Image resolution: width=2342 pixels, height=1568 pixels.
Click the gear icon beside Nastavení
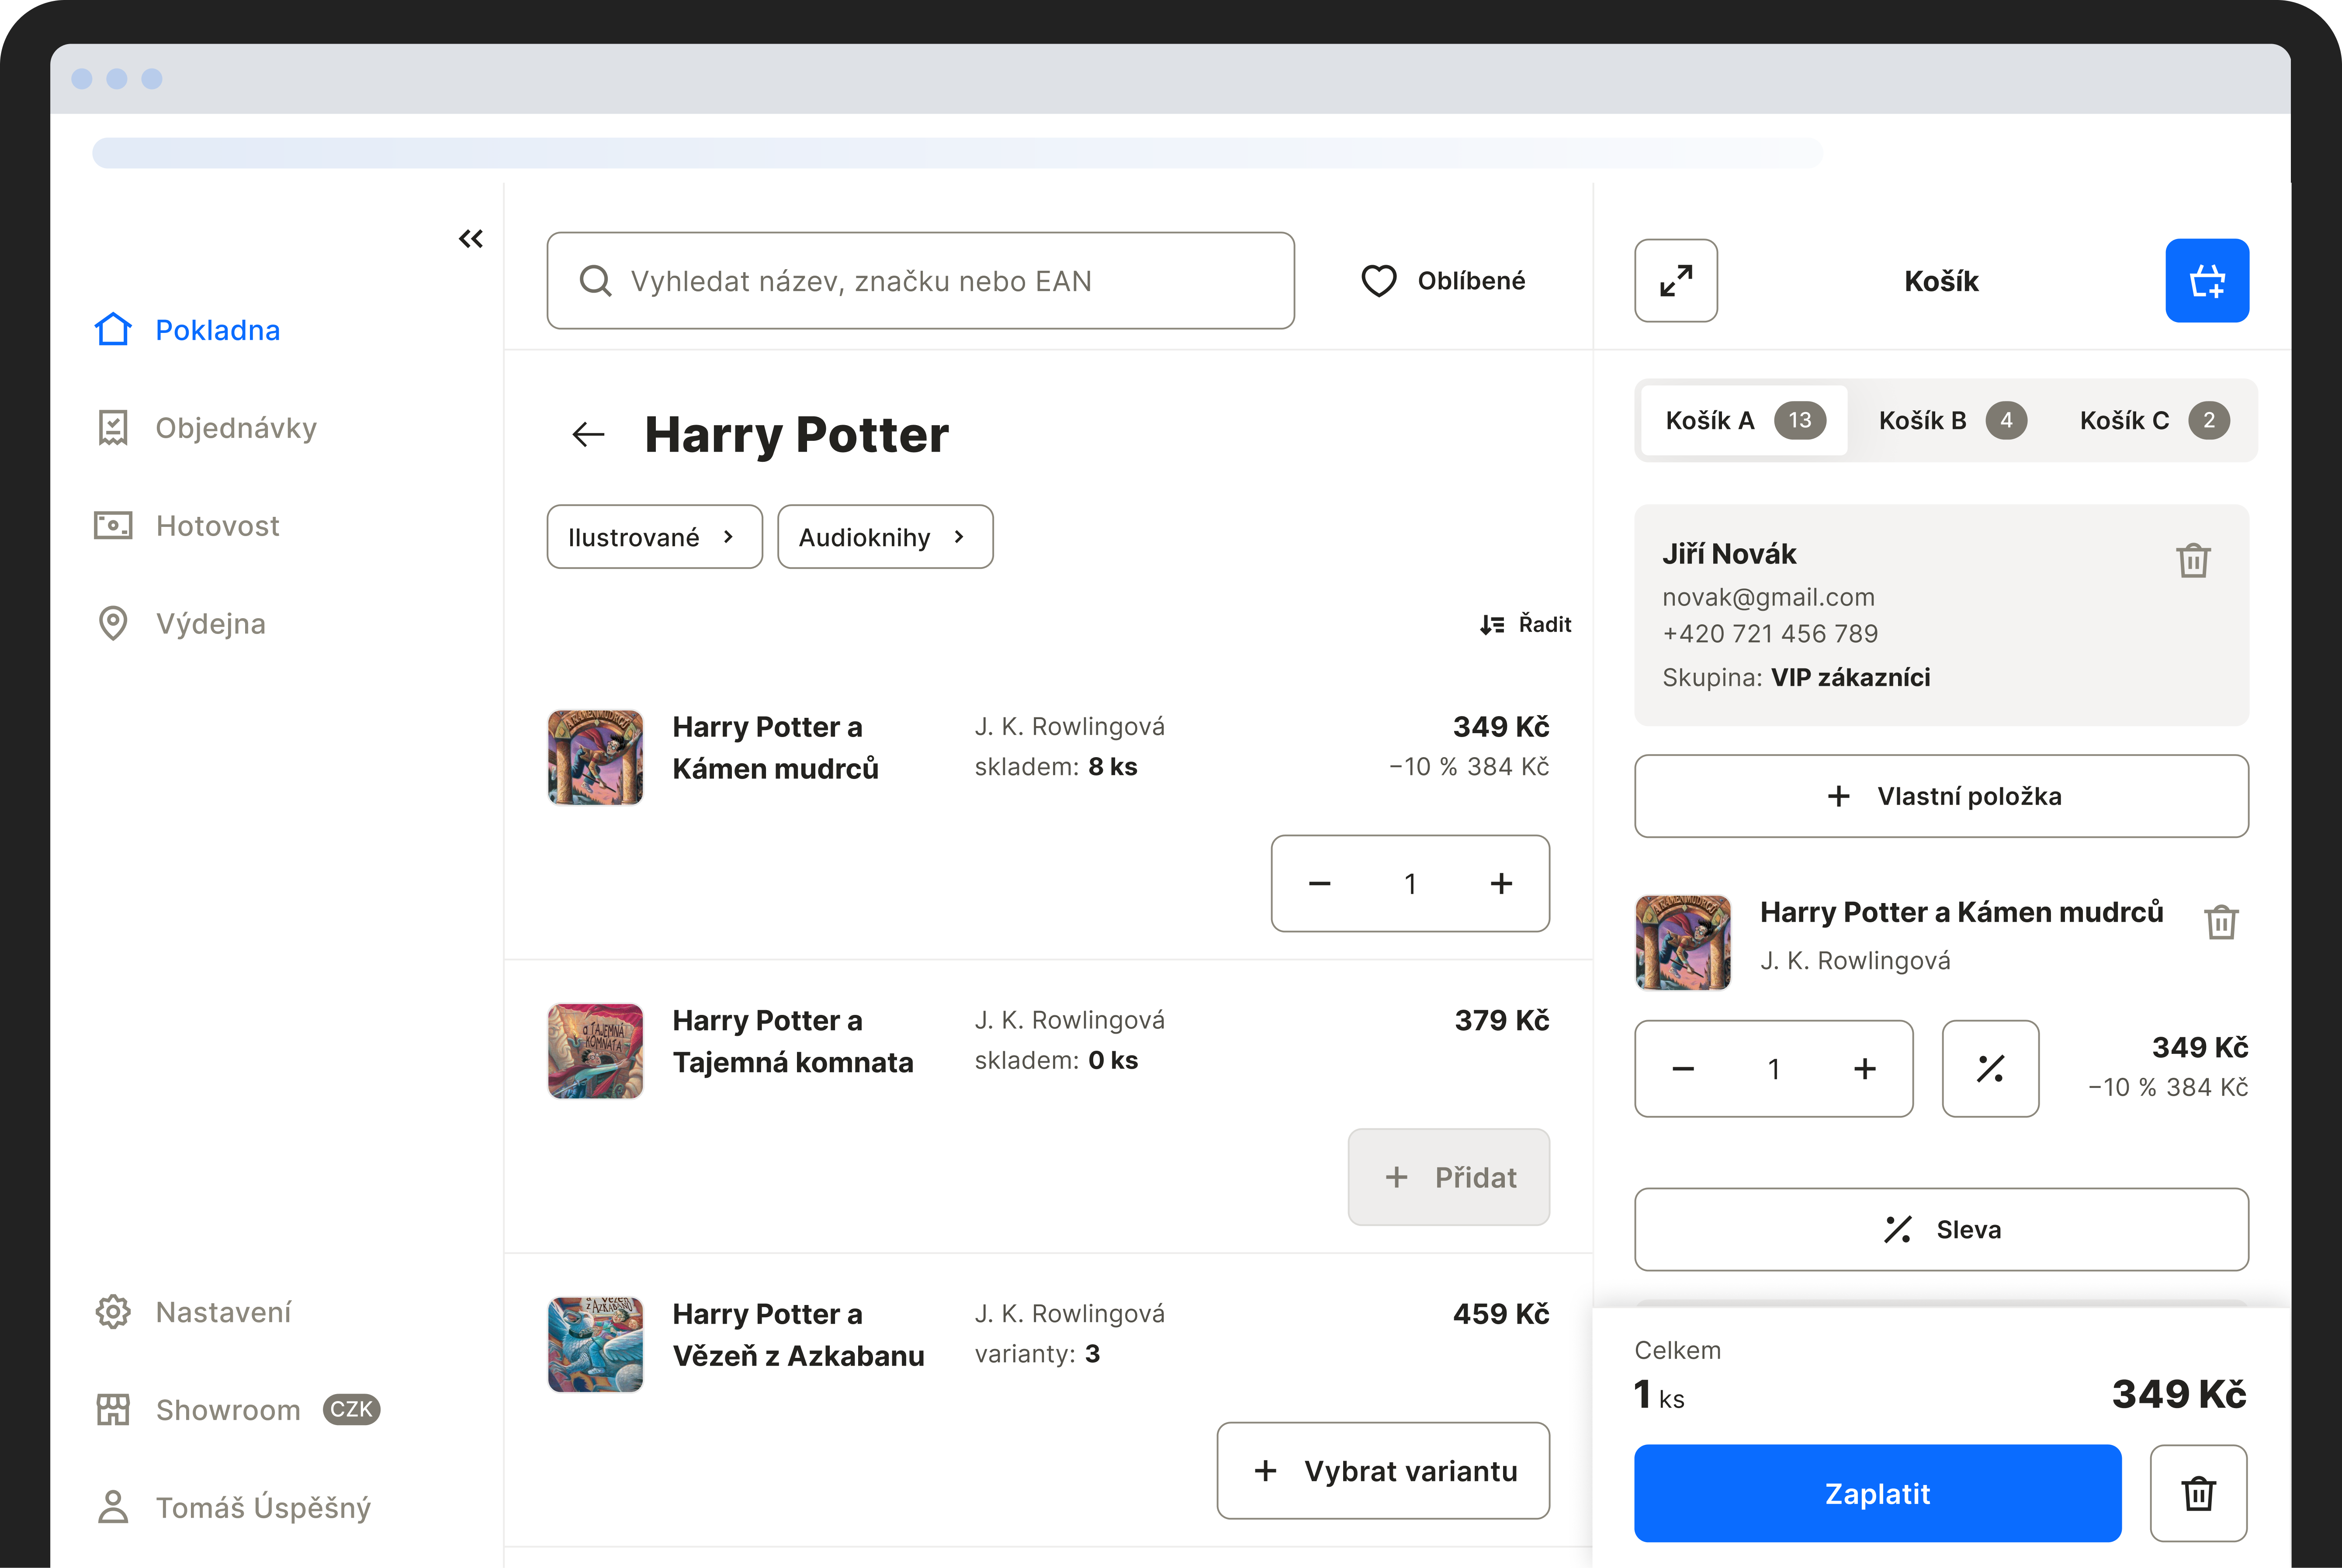(x=113, y=1311)
